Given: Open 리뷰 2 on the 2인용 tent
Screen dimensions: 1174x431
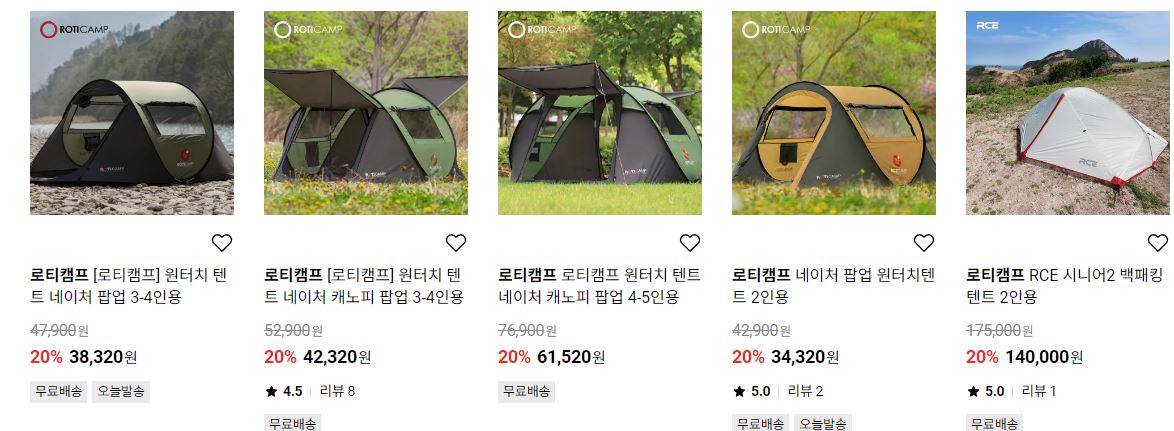Looking at the screenshot, I should click(805, 391).
